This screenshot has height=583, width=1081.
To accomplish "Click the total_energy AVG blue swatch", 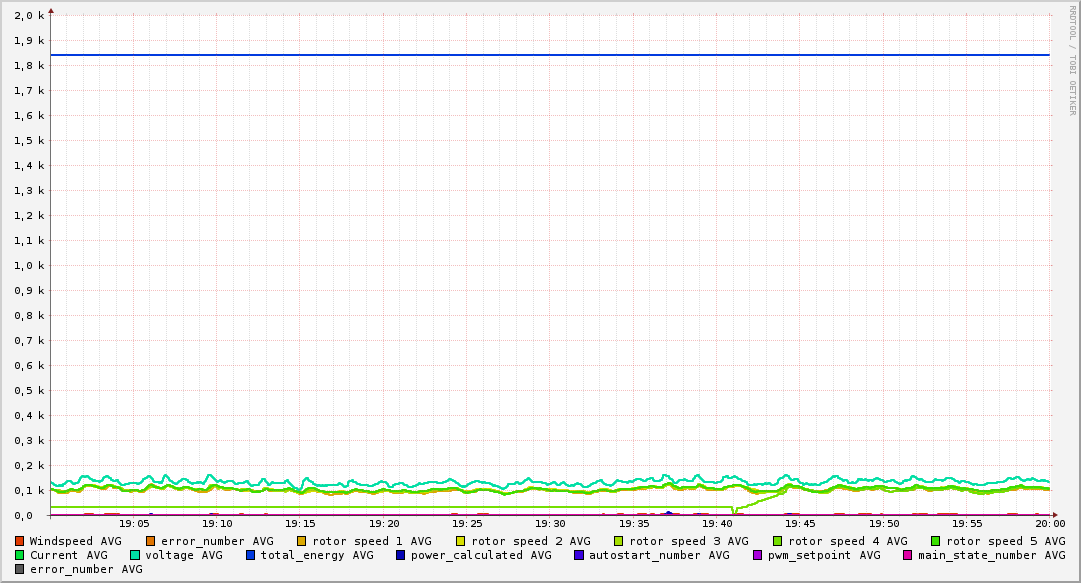I will [250, 555].
